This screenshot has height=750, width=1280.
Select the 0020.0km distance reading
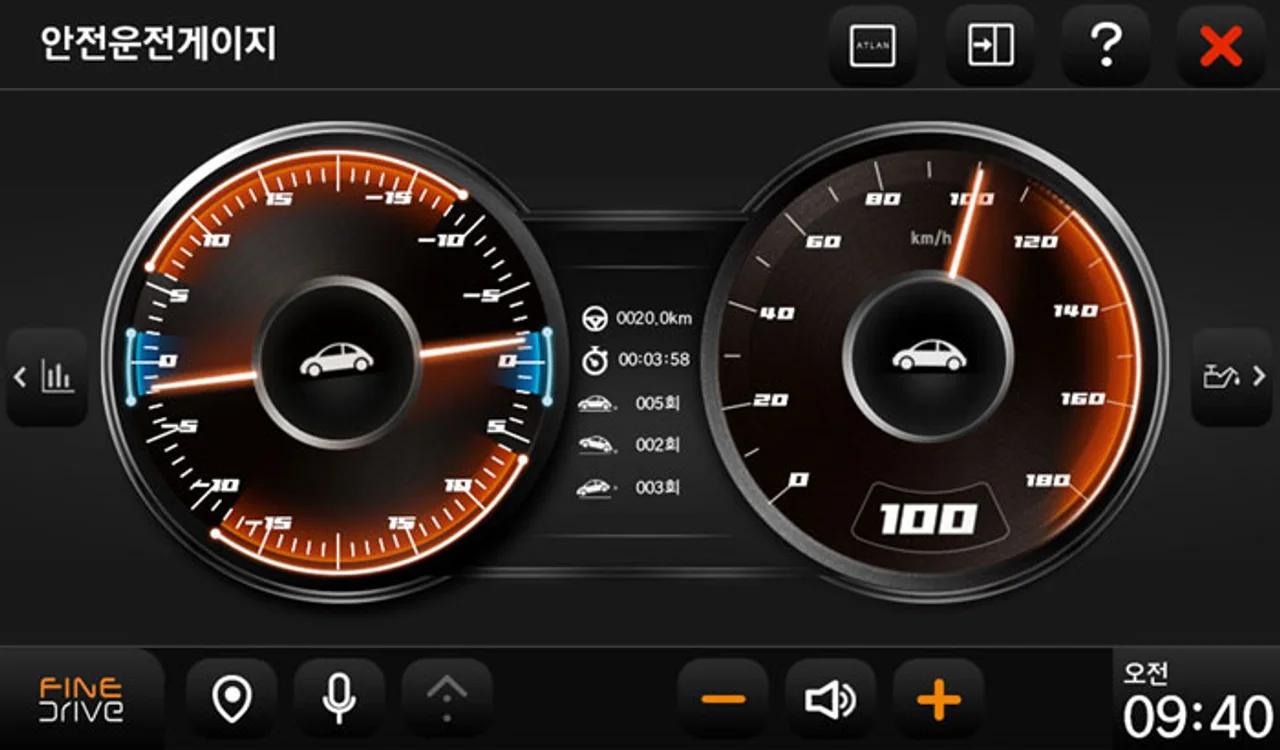click(x=654, y=319)
